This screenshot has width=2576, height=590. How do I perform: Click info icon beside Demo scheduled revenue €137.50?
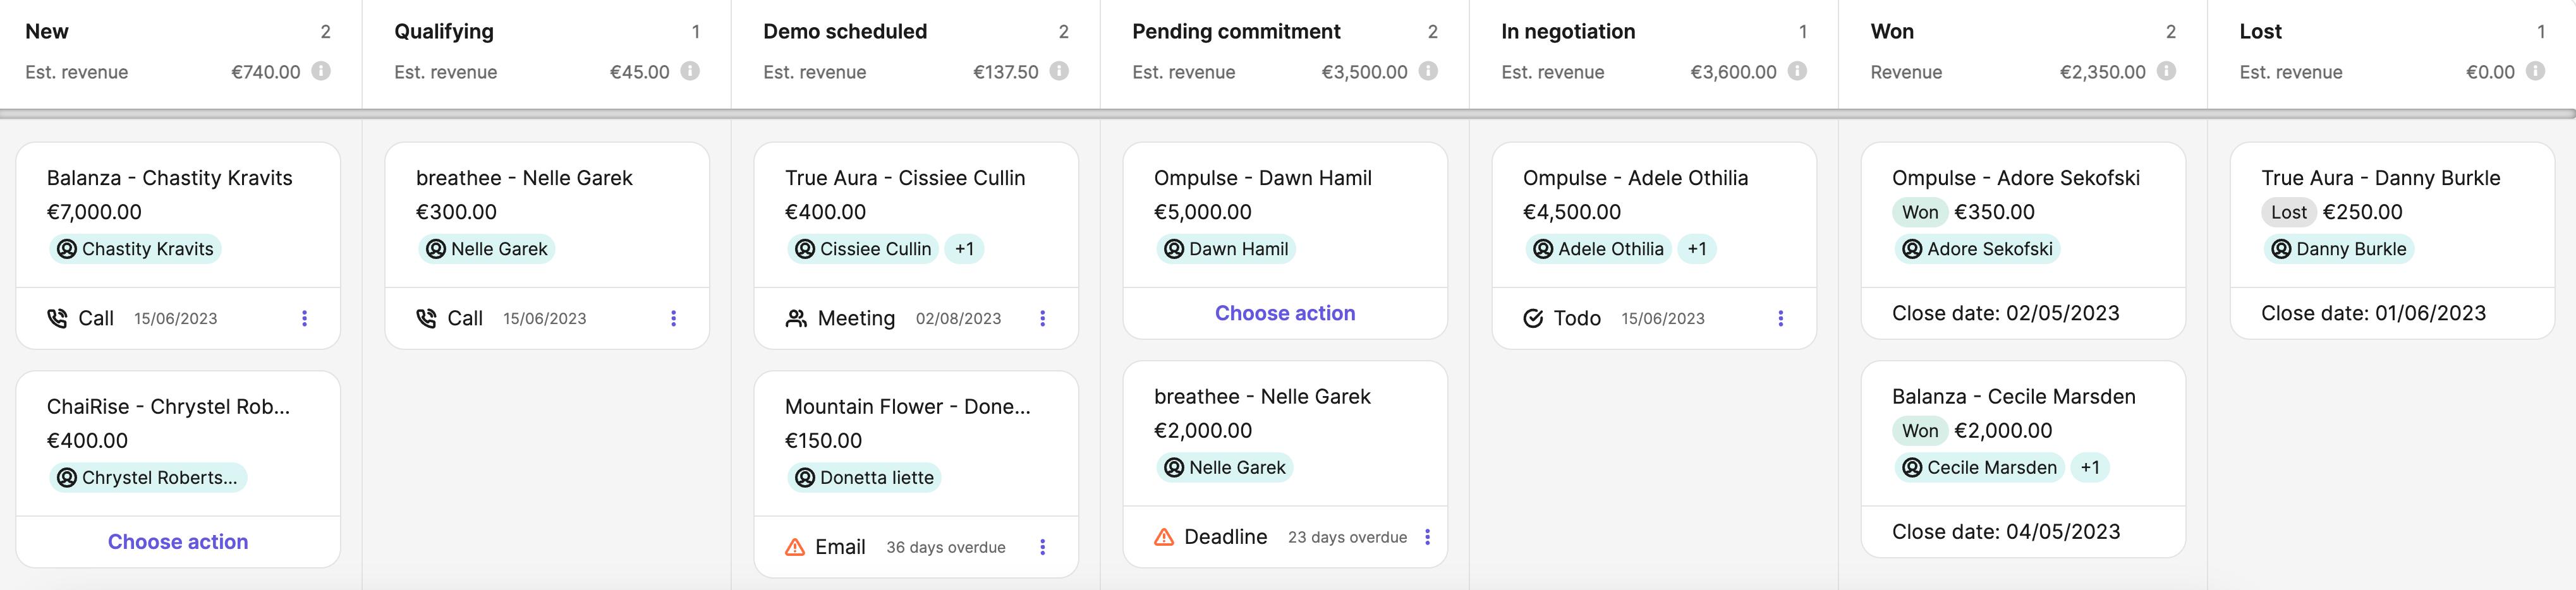(1059, 71)
